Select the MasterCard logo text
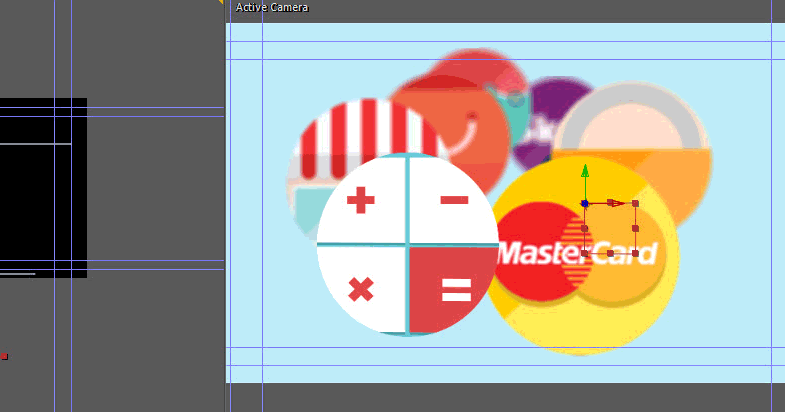The image size is (785, 412). point(577,252)
